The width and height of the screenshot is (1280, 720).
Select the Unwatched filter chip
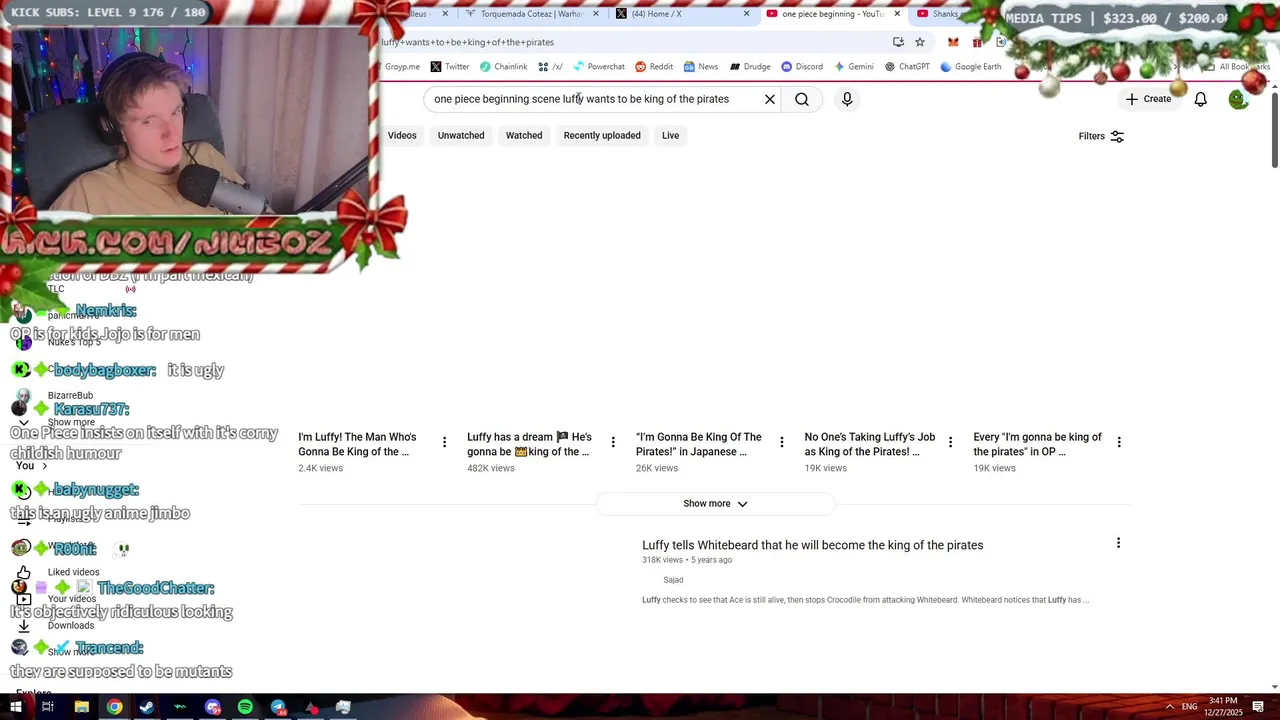pos(461,136)
